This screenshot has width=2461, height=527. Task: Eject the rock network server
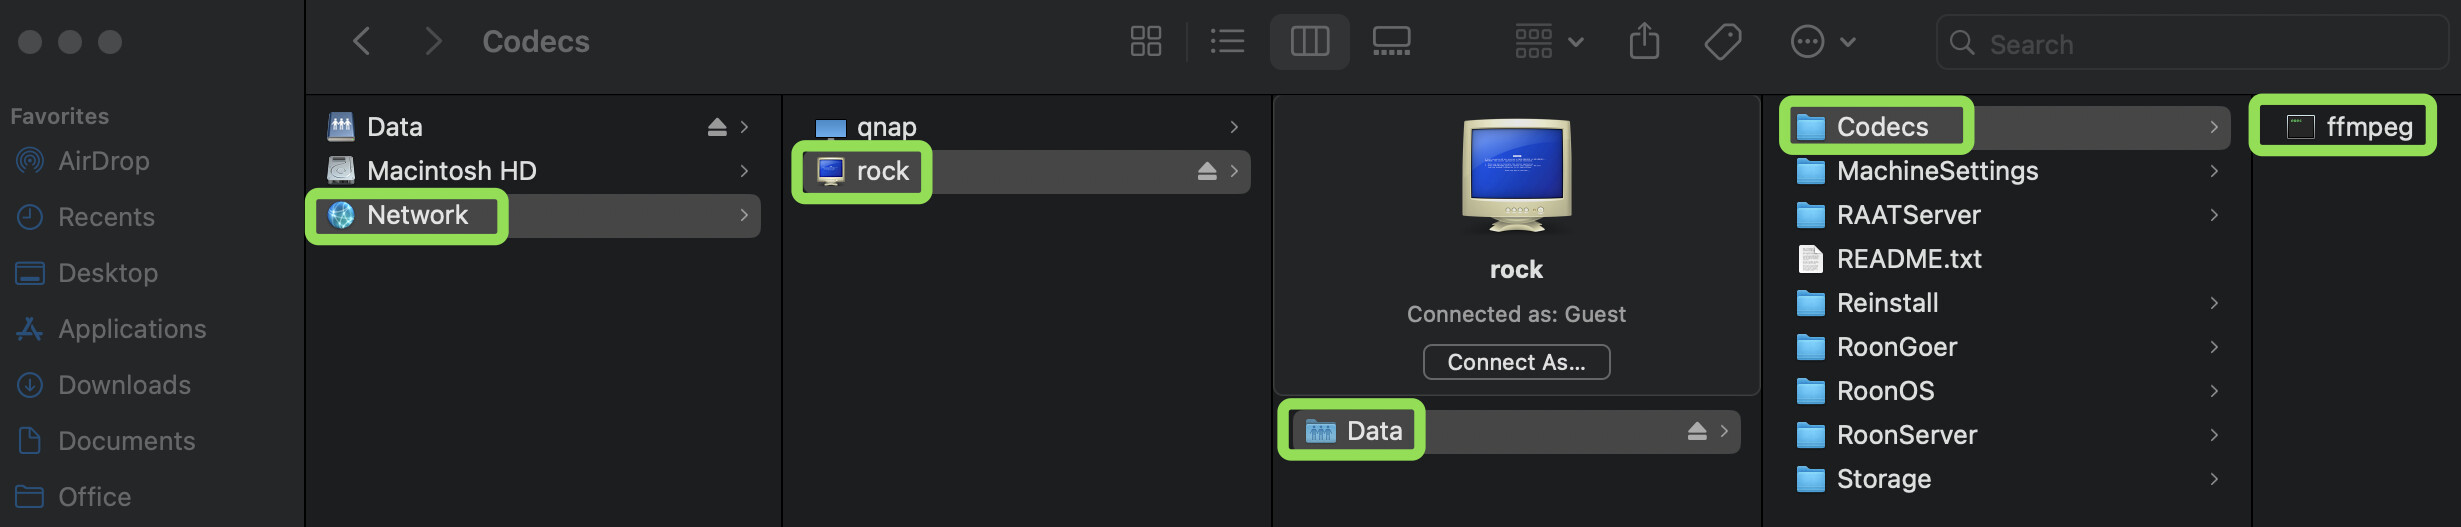(x=1207, y=171)
